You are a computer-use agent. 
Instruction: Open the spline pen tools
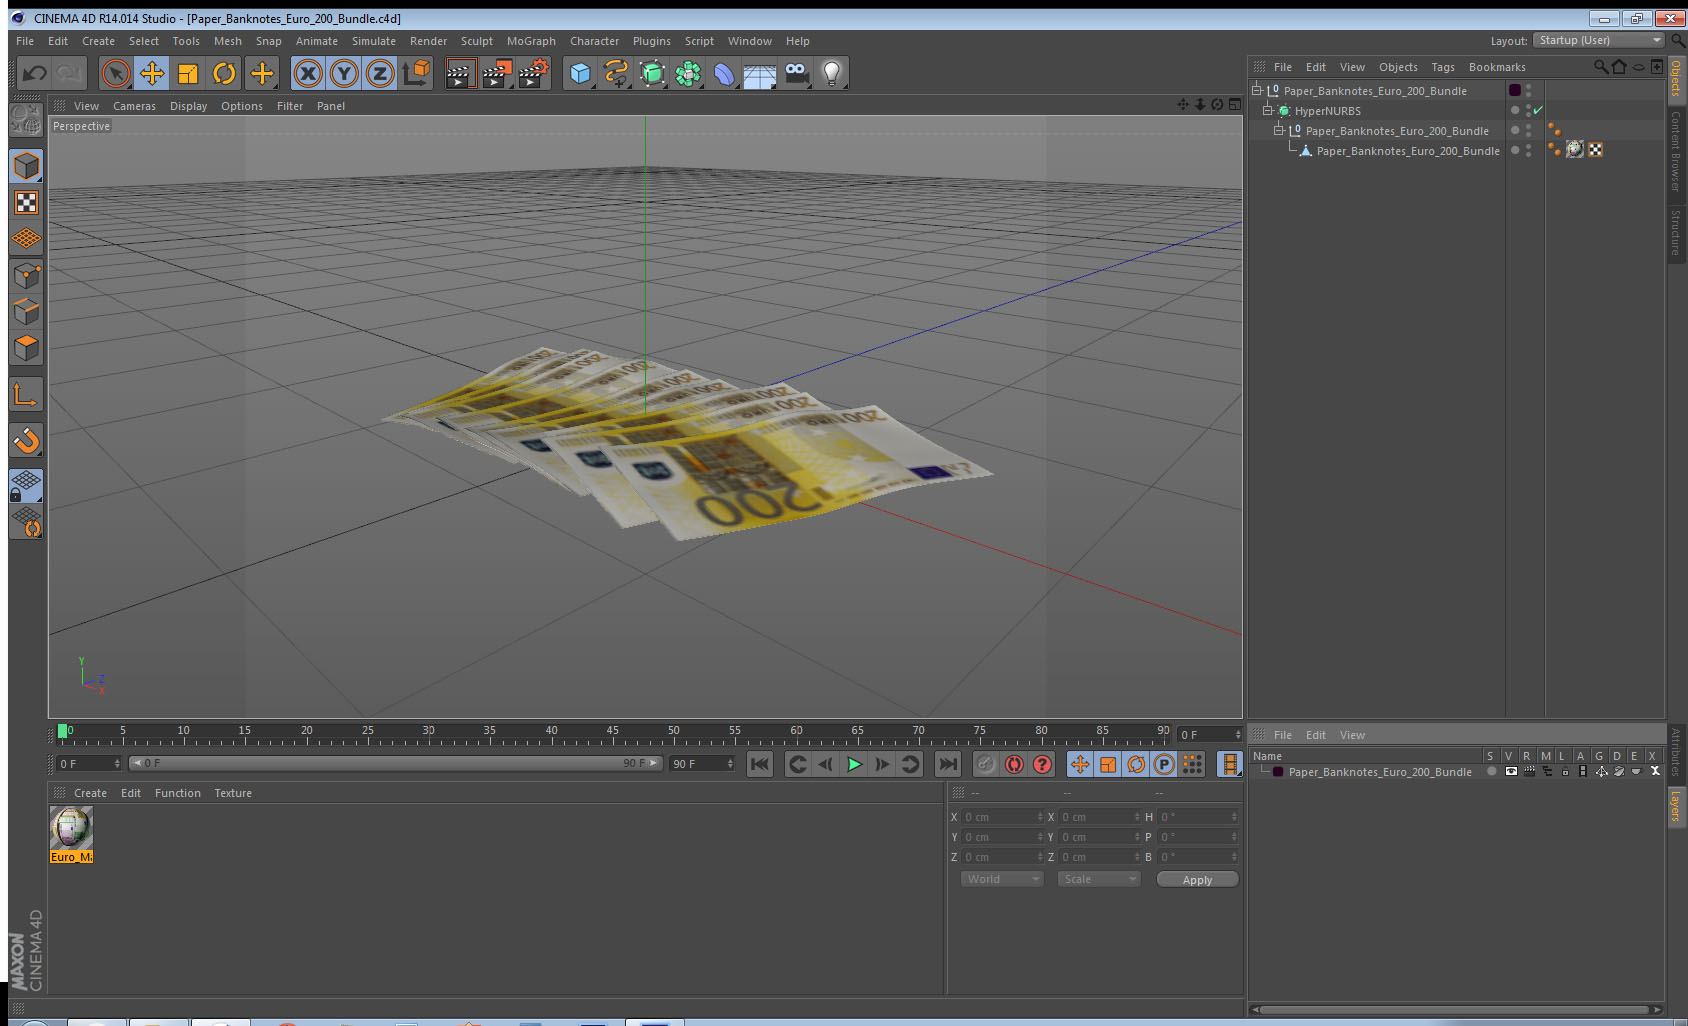(x=616, y=73)
